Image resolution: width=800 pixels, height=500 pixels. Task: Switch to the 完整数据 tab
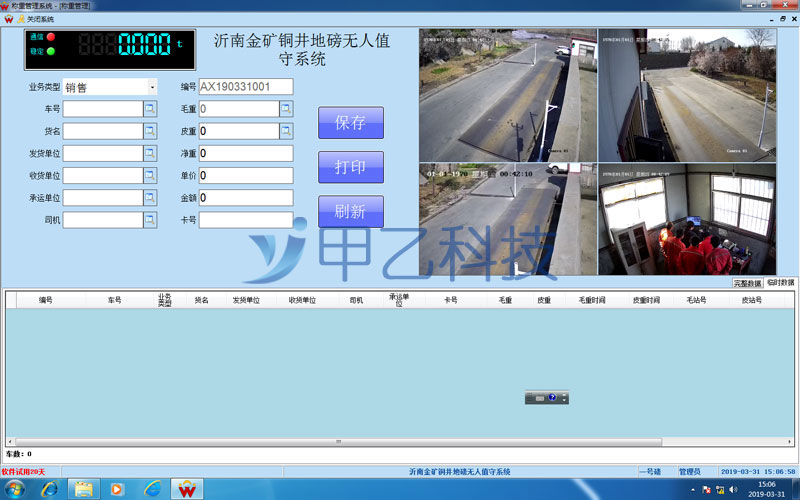click(747, 283)
